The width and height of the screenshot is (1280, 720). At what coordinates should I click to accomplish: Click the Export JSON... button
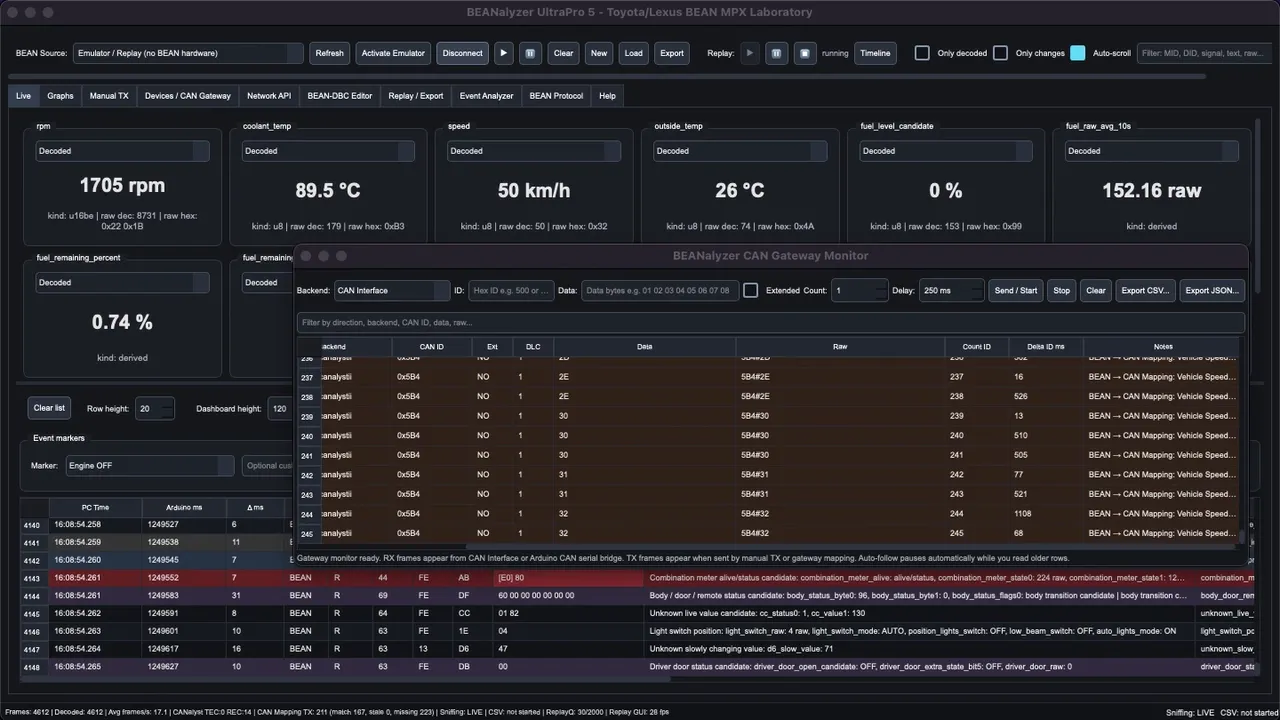(x=1212, y=291)
